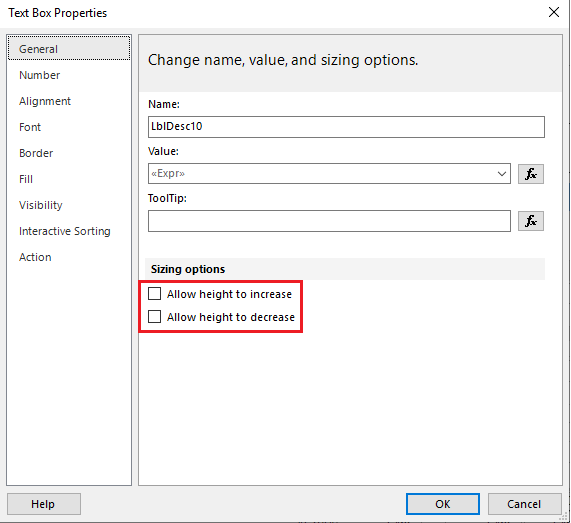Screen dimensions: 571x523
Task: Click the Name field containing LblDesc10
Action: (346, 127)
